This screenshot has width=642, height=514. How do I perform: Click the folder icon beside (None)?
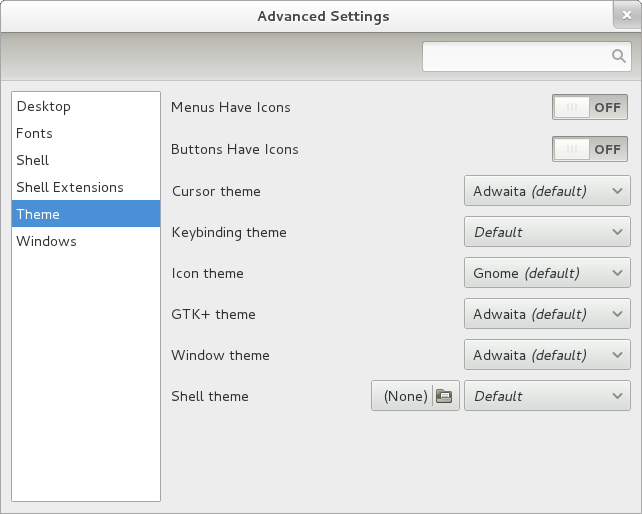[x=444, y=396]
